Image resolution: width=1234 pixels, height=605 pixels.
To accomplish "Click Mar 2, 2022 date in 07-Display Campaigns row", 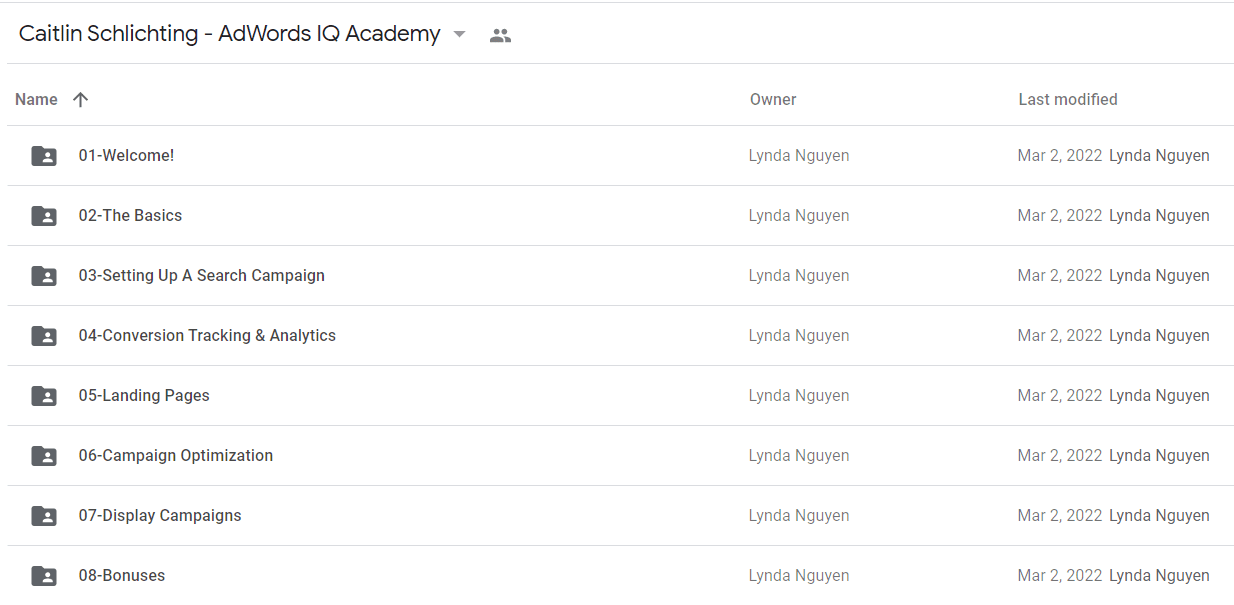I will (x=1060, y=516).
